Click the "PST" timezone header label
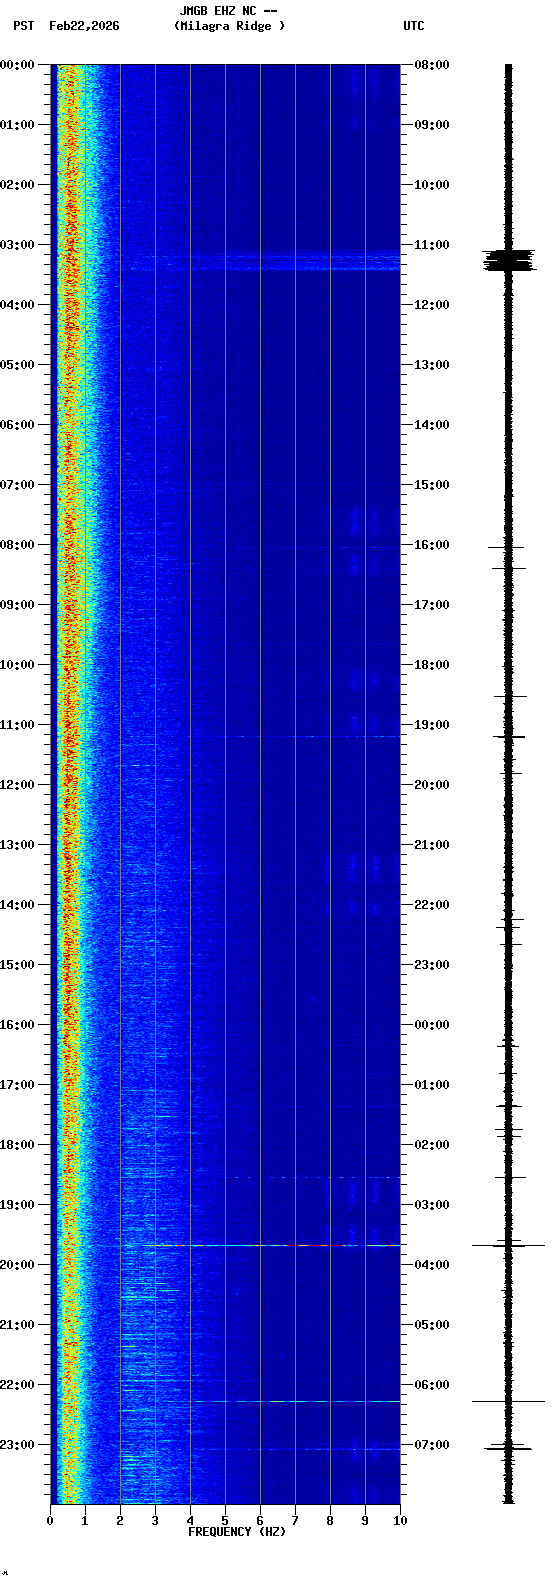 click(x=23, y=26)
